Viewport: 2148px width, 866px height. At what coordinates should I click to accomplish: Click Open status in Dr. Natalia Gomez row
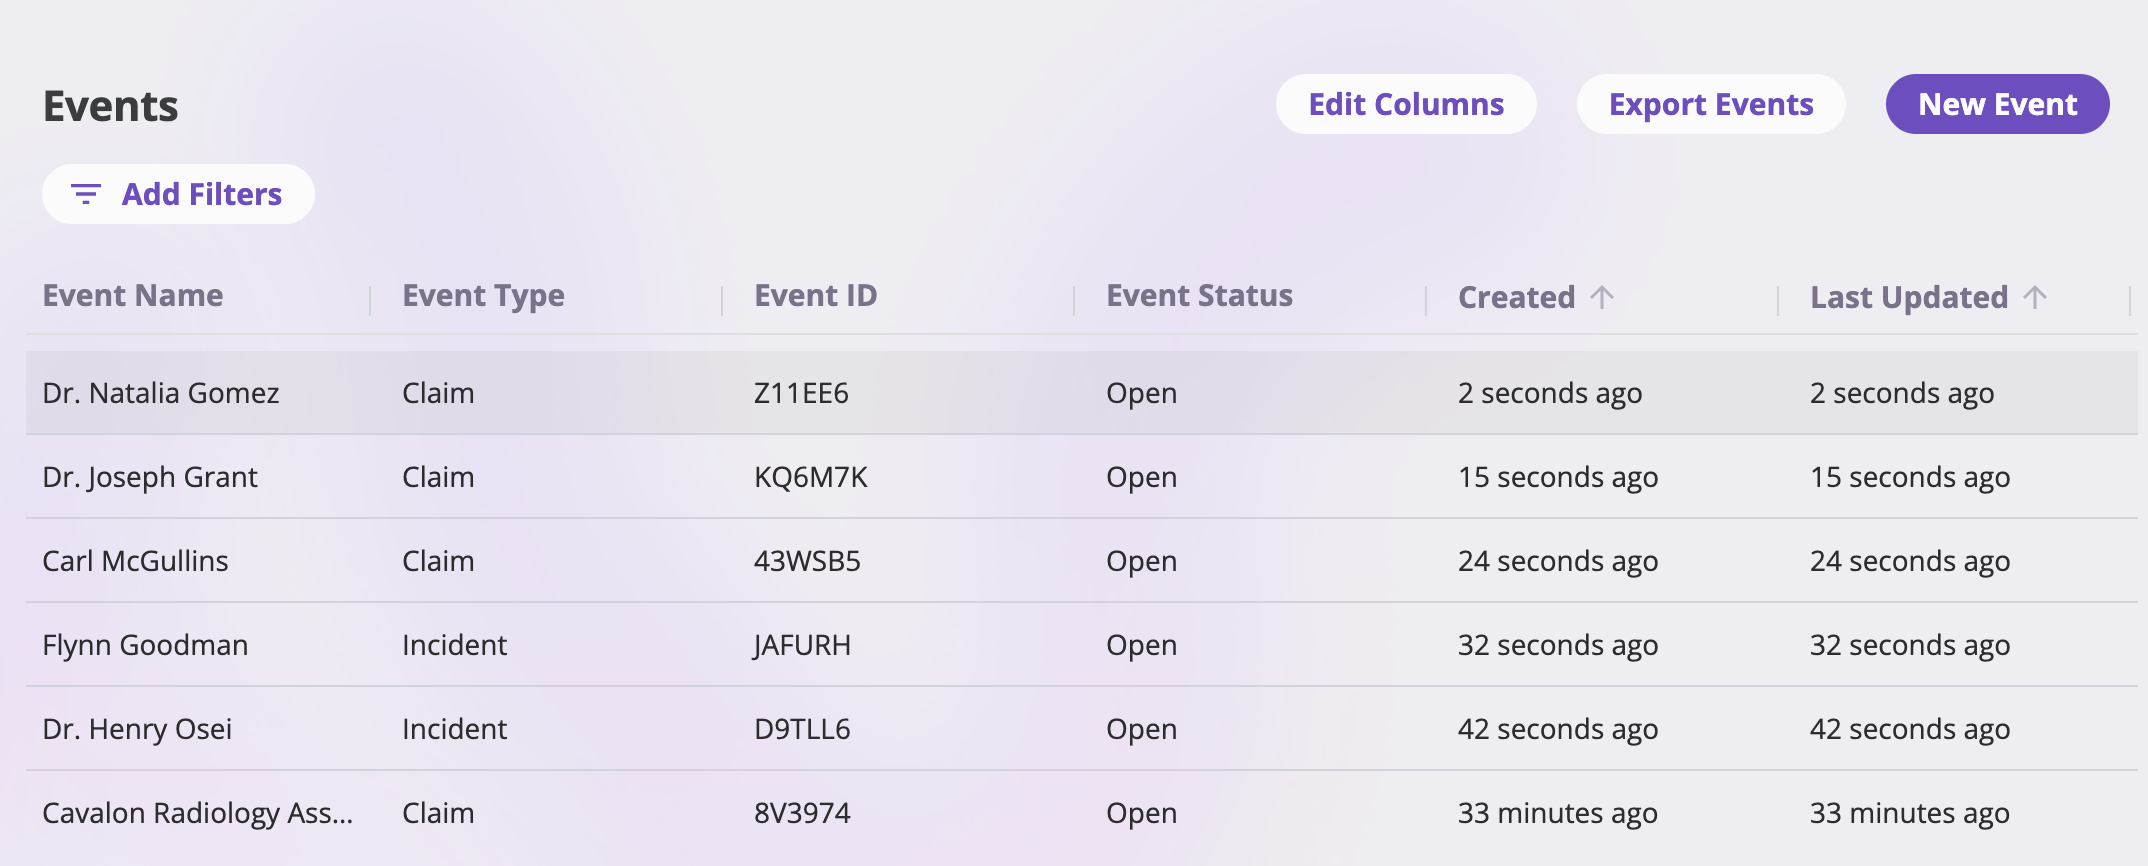(1141, 394)
